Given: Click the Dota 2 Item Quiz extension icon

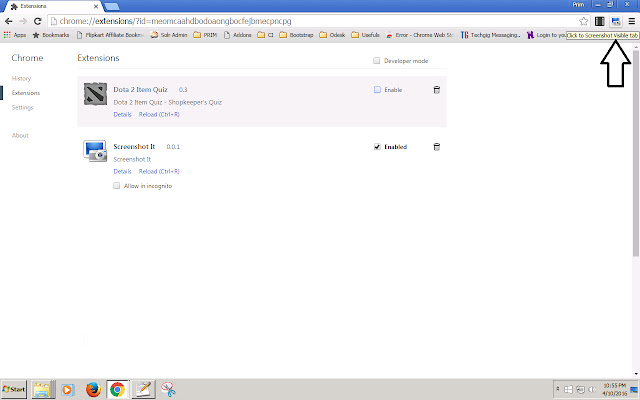Looking at the screenshot, I should pyautogui.click(x=95, y=94).
